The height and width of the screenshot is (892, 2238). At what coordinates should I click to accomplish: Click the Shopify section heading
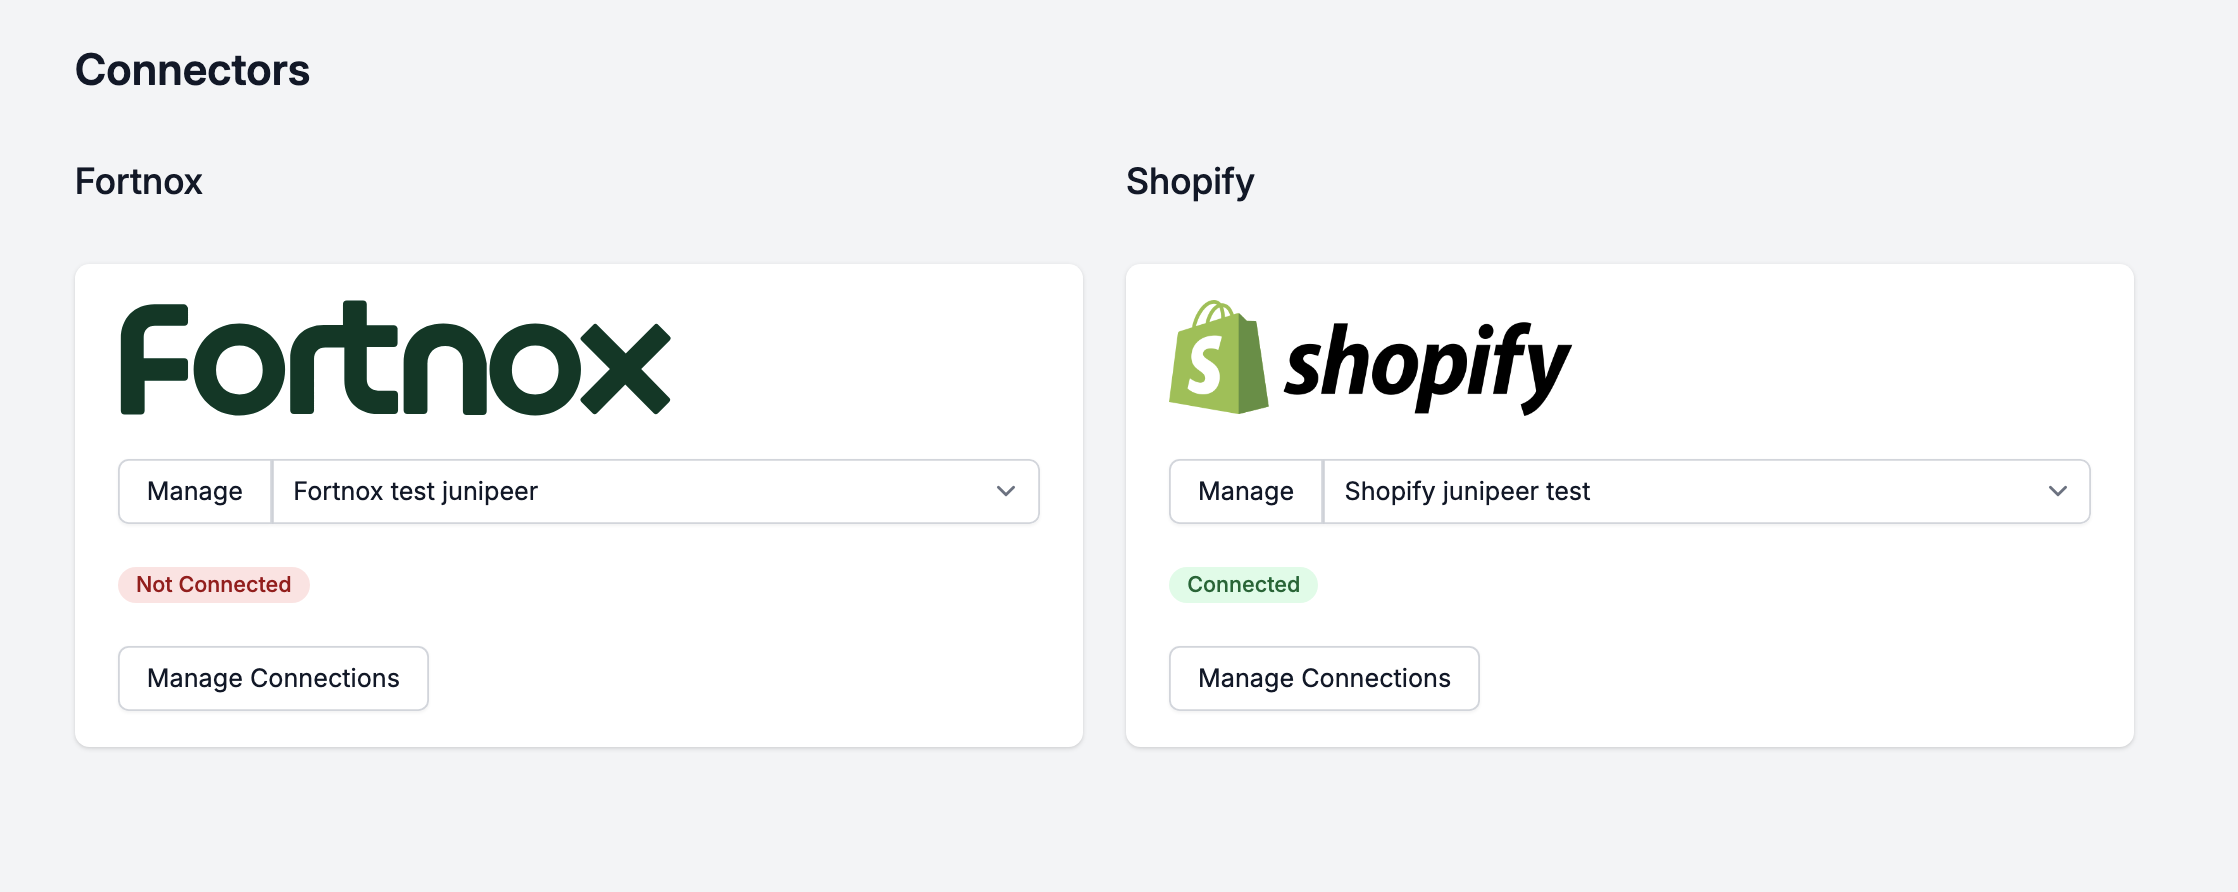[1190, 182]
